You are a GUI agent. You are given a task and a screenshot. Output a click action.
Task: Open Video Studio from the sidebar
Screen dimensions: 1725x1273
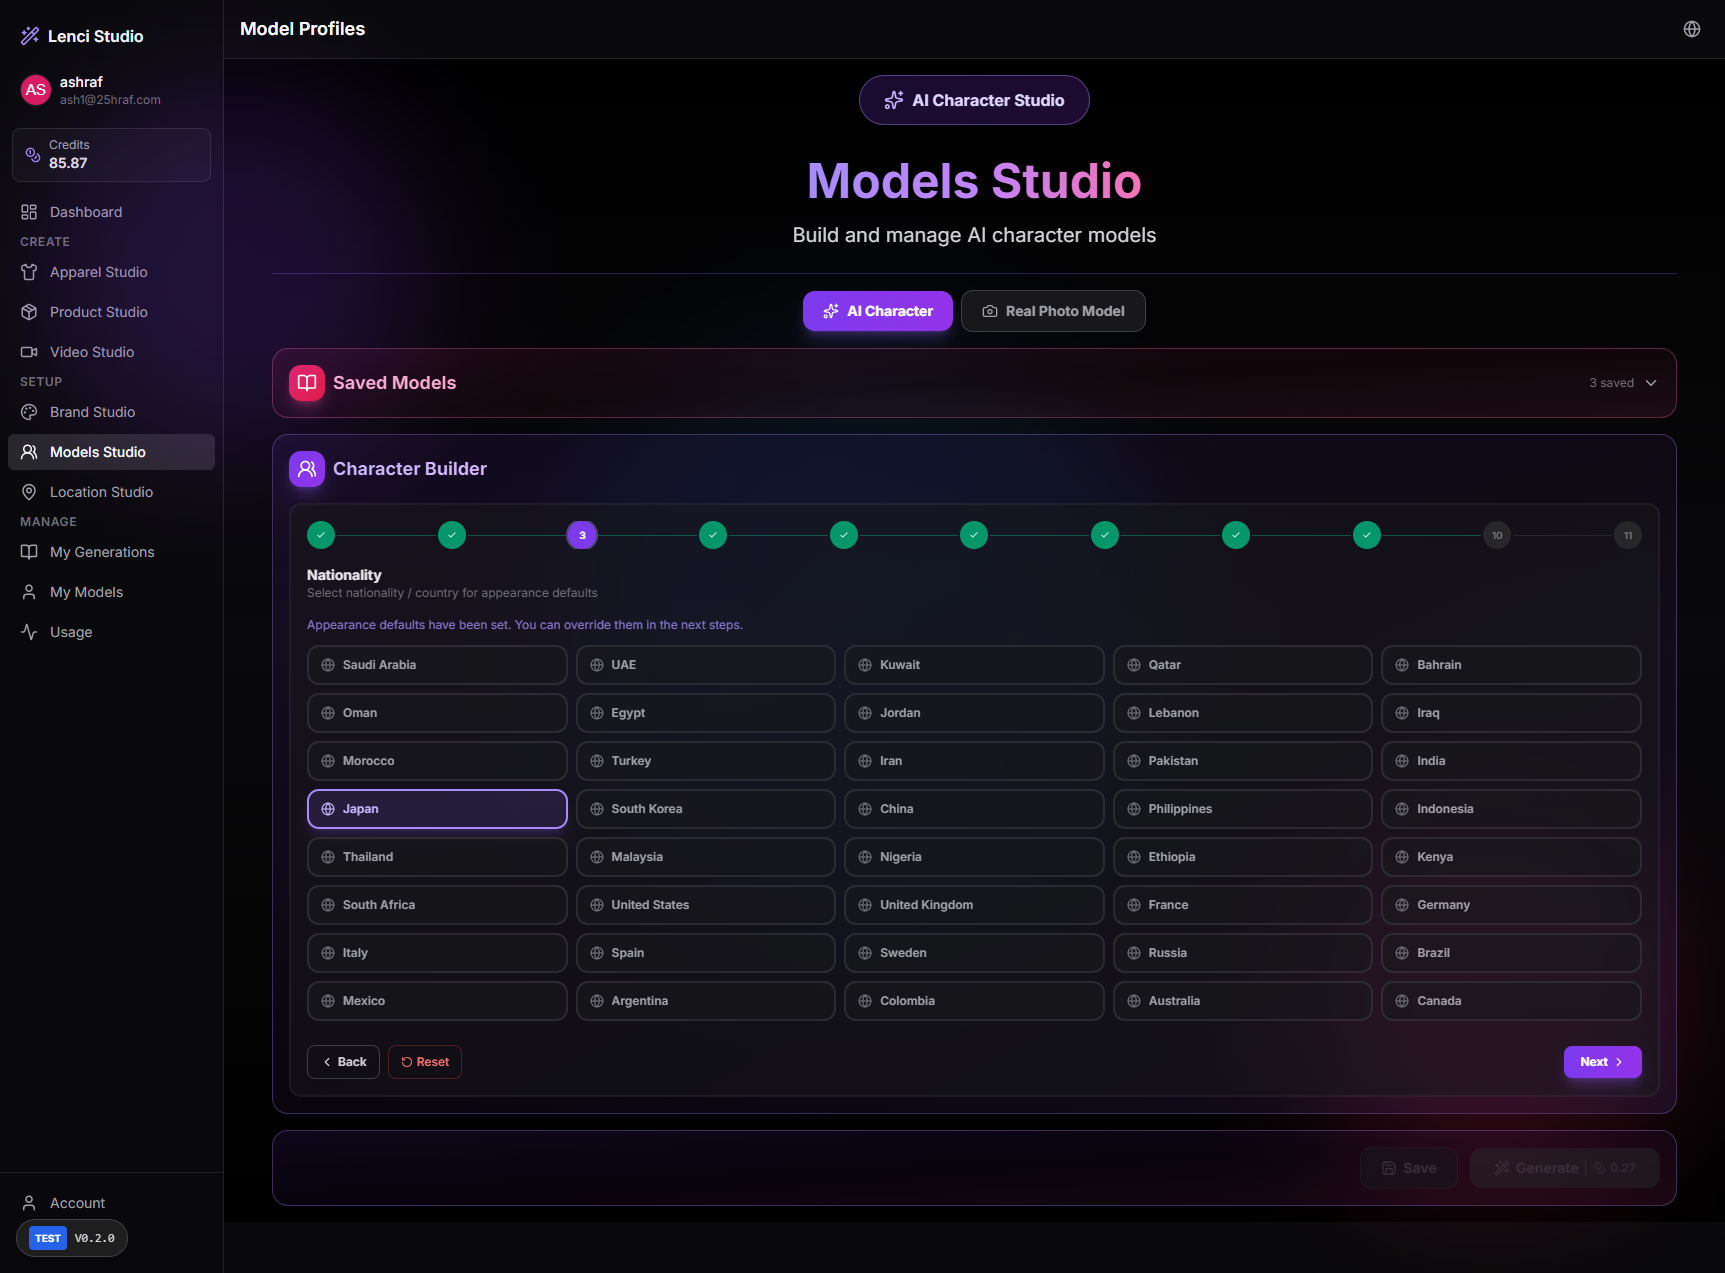click(91, 352)
